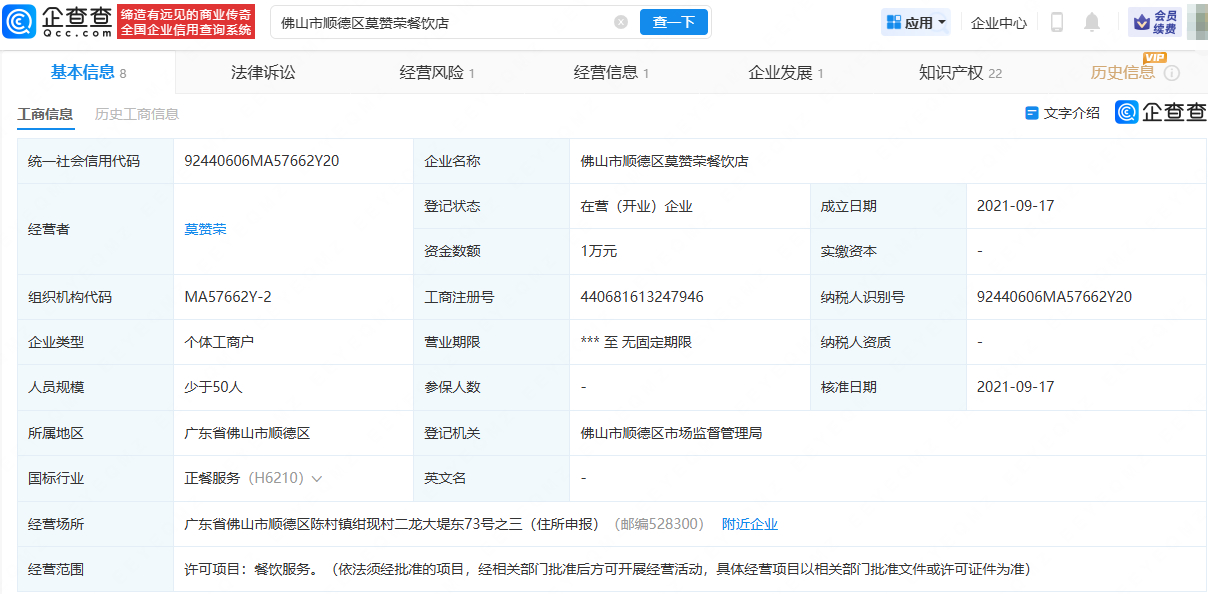Click the 会员续费 membership badge
Screen dimensions: 1208x594
coord(1155,22)
